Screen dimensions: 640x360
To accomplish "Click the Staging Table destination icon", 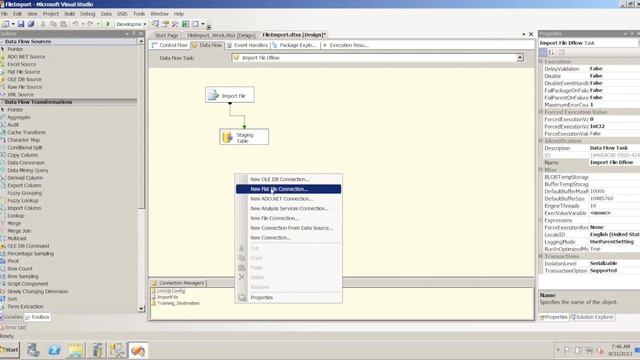I will [x=227, y=137].
